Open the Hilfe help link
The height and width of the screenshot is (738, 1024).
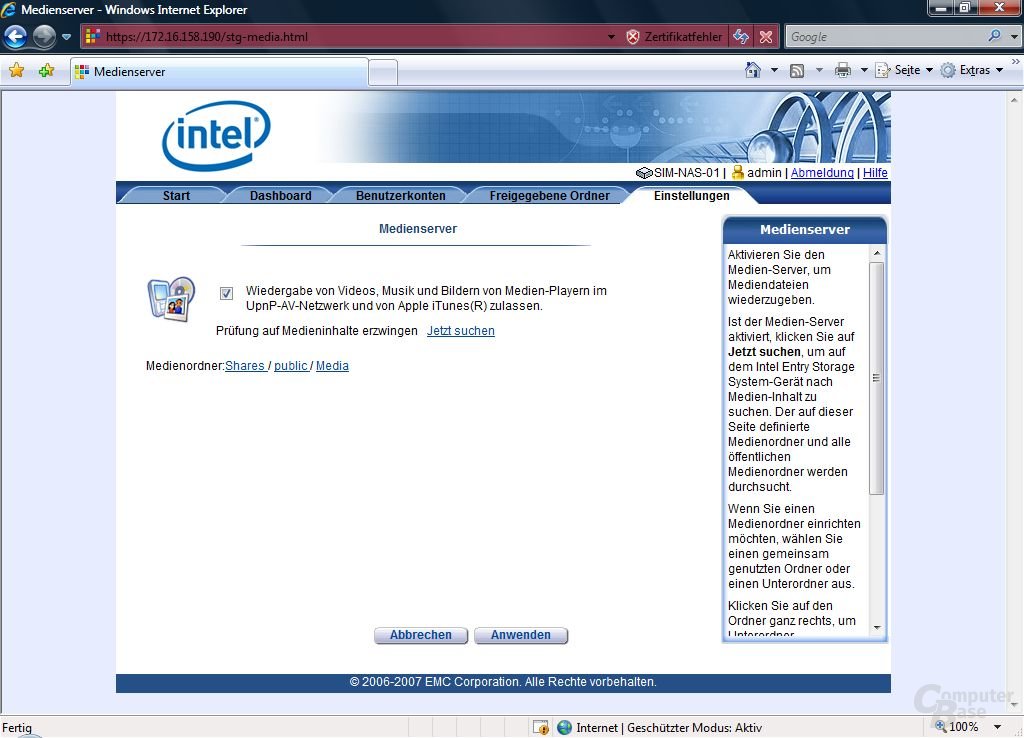[x=875, y=172]
